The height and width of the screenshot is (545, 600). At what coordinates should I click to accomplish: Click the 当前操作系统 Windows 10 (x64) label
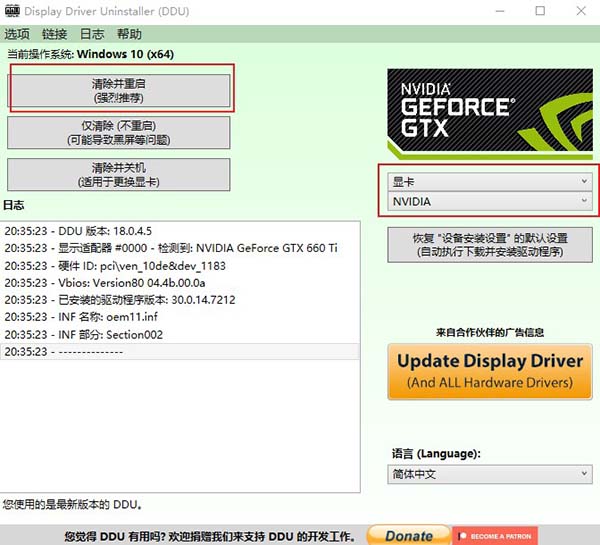coord(91,54)
